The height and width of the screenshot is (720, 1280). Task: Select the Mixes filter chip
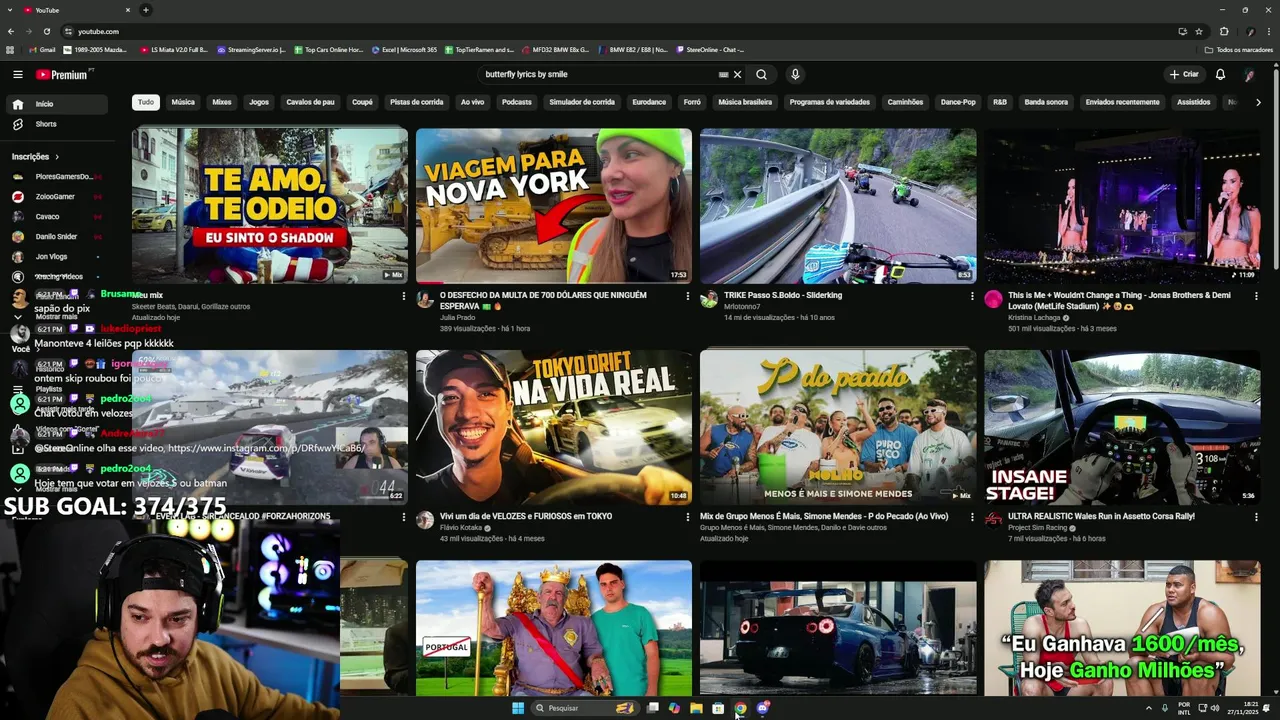point(222,102)
